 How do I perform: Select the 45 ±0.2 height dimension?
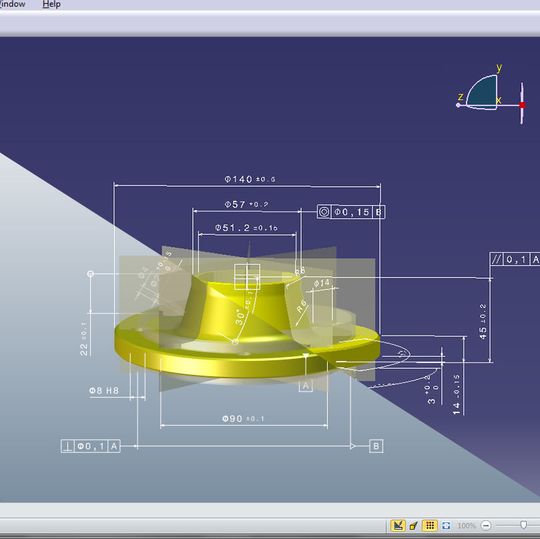[x=483, y=321]
